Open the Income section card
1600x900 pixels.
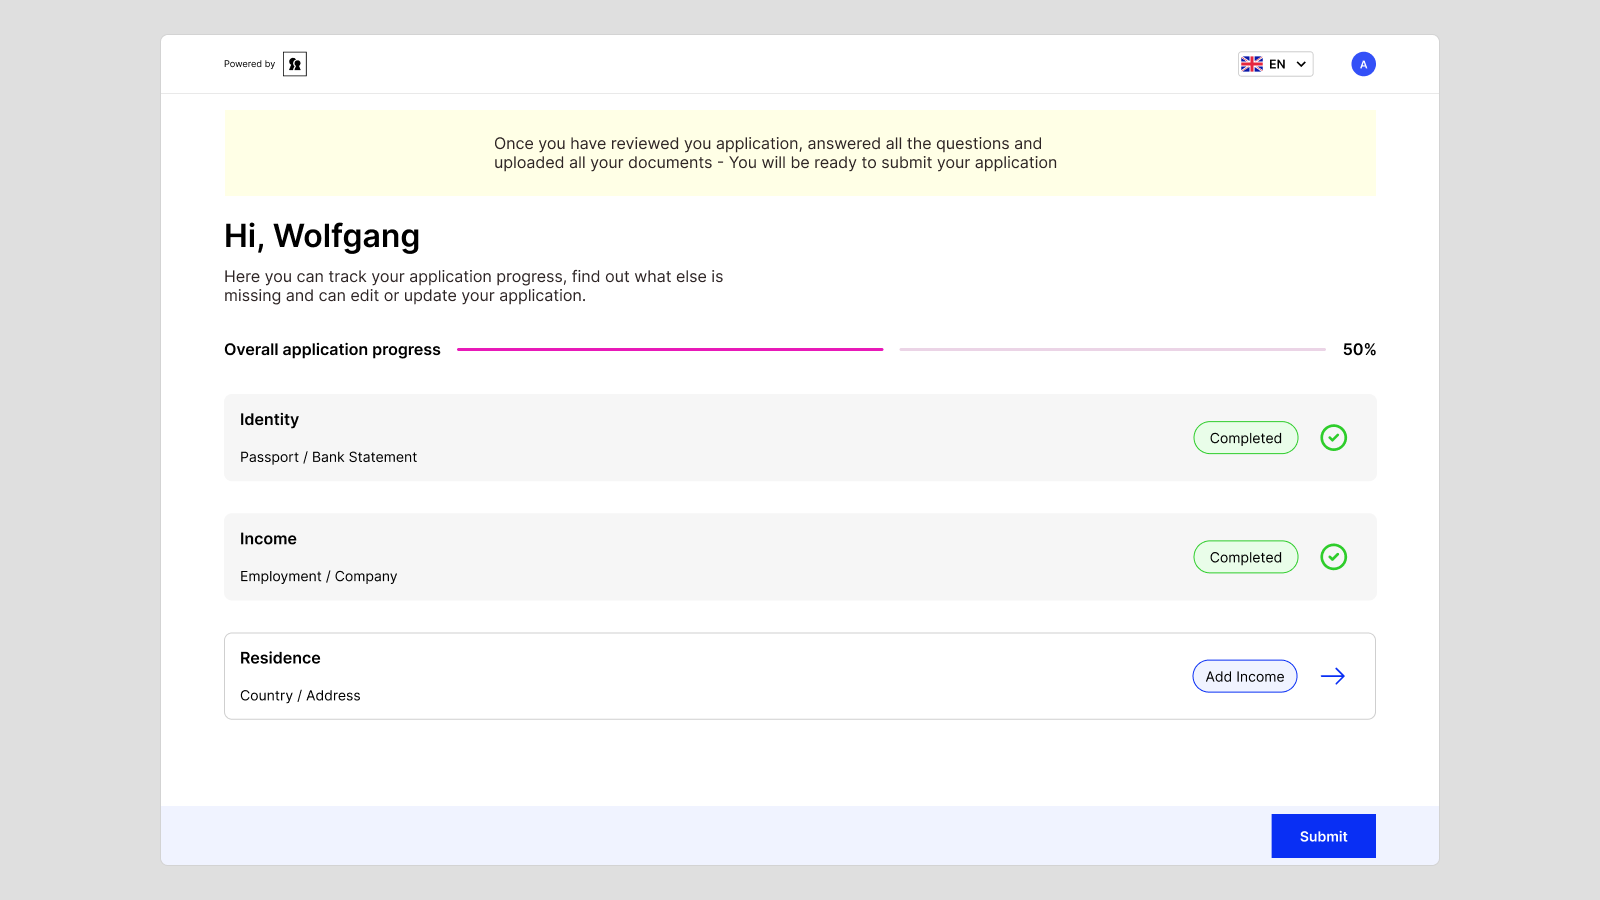tap(800, 557)
